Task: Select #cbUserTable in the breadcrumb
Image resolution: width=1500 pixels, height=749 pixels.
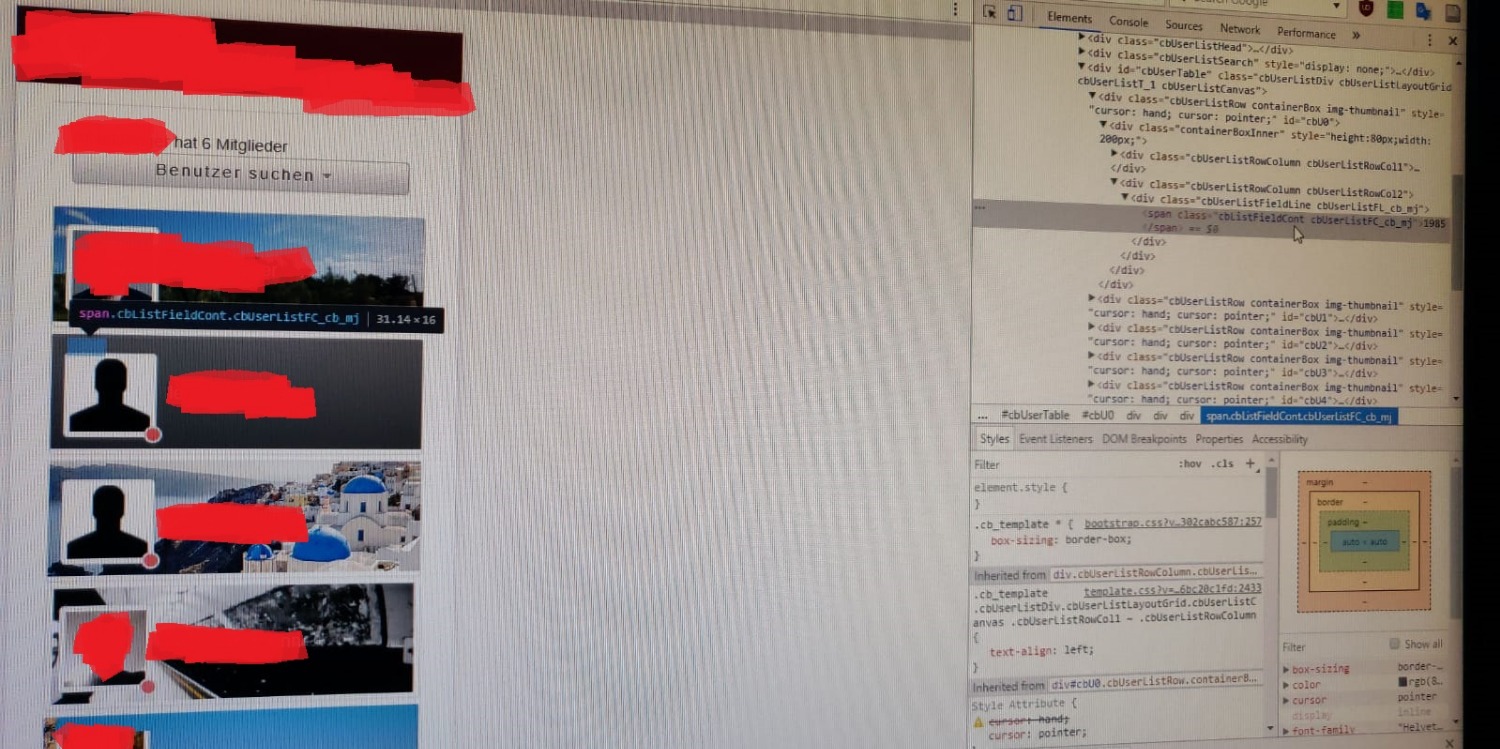Action: point(1035,415)
